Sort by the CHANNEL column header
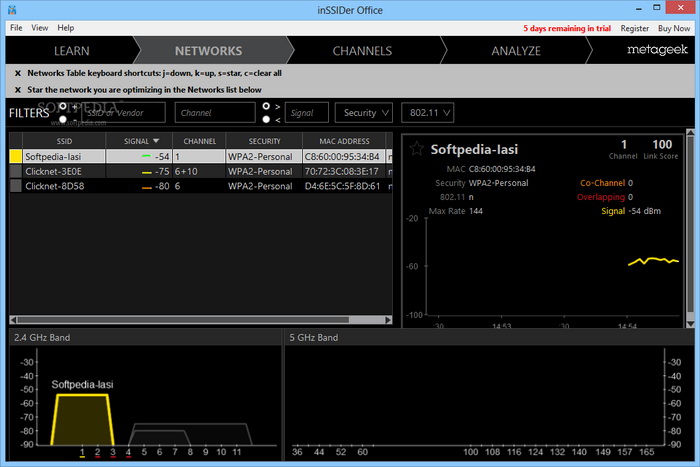Screen dimensions: 700x467 click(200, 141)
